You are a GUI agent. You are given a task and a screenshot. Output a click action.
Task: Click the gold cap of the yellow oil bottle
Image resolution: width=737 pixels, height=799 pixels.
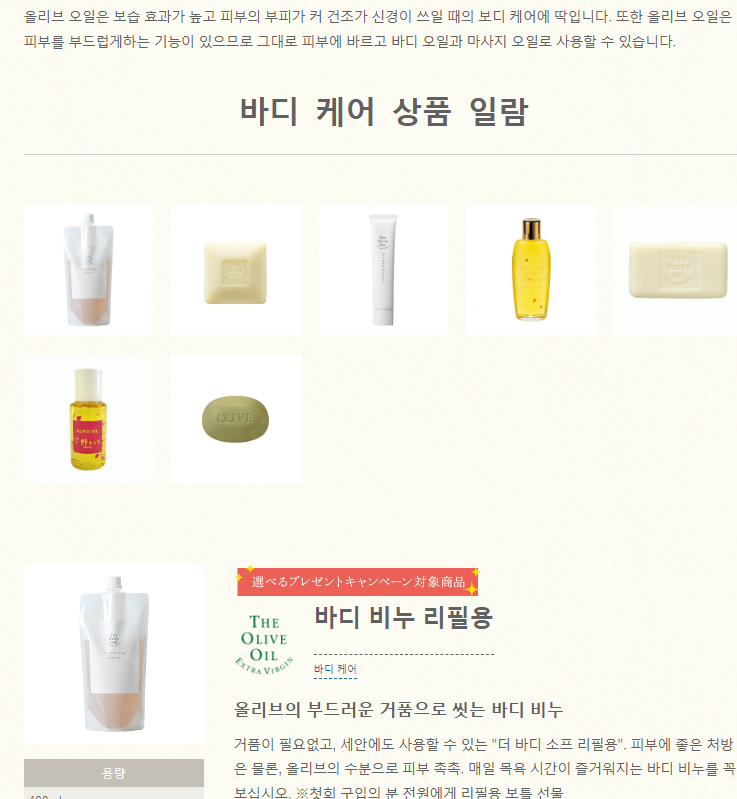531,229
